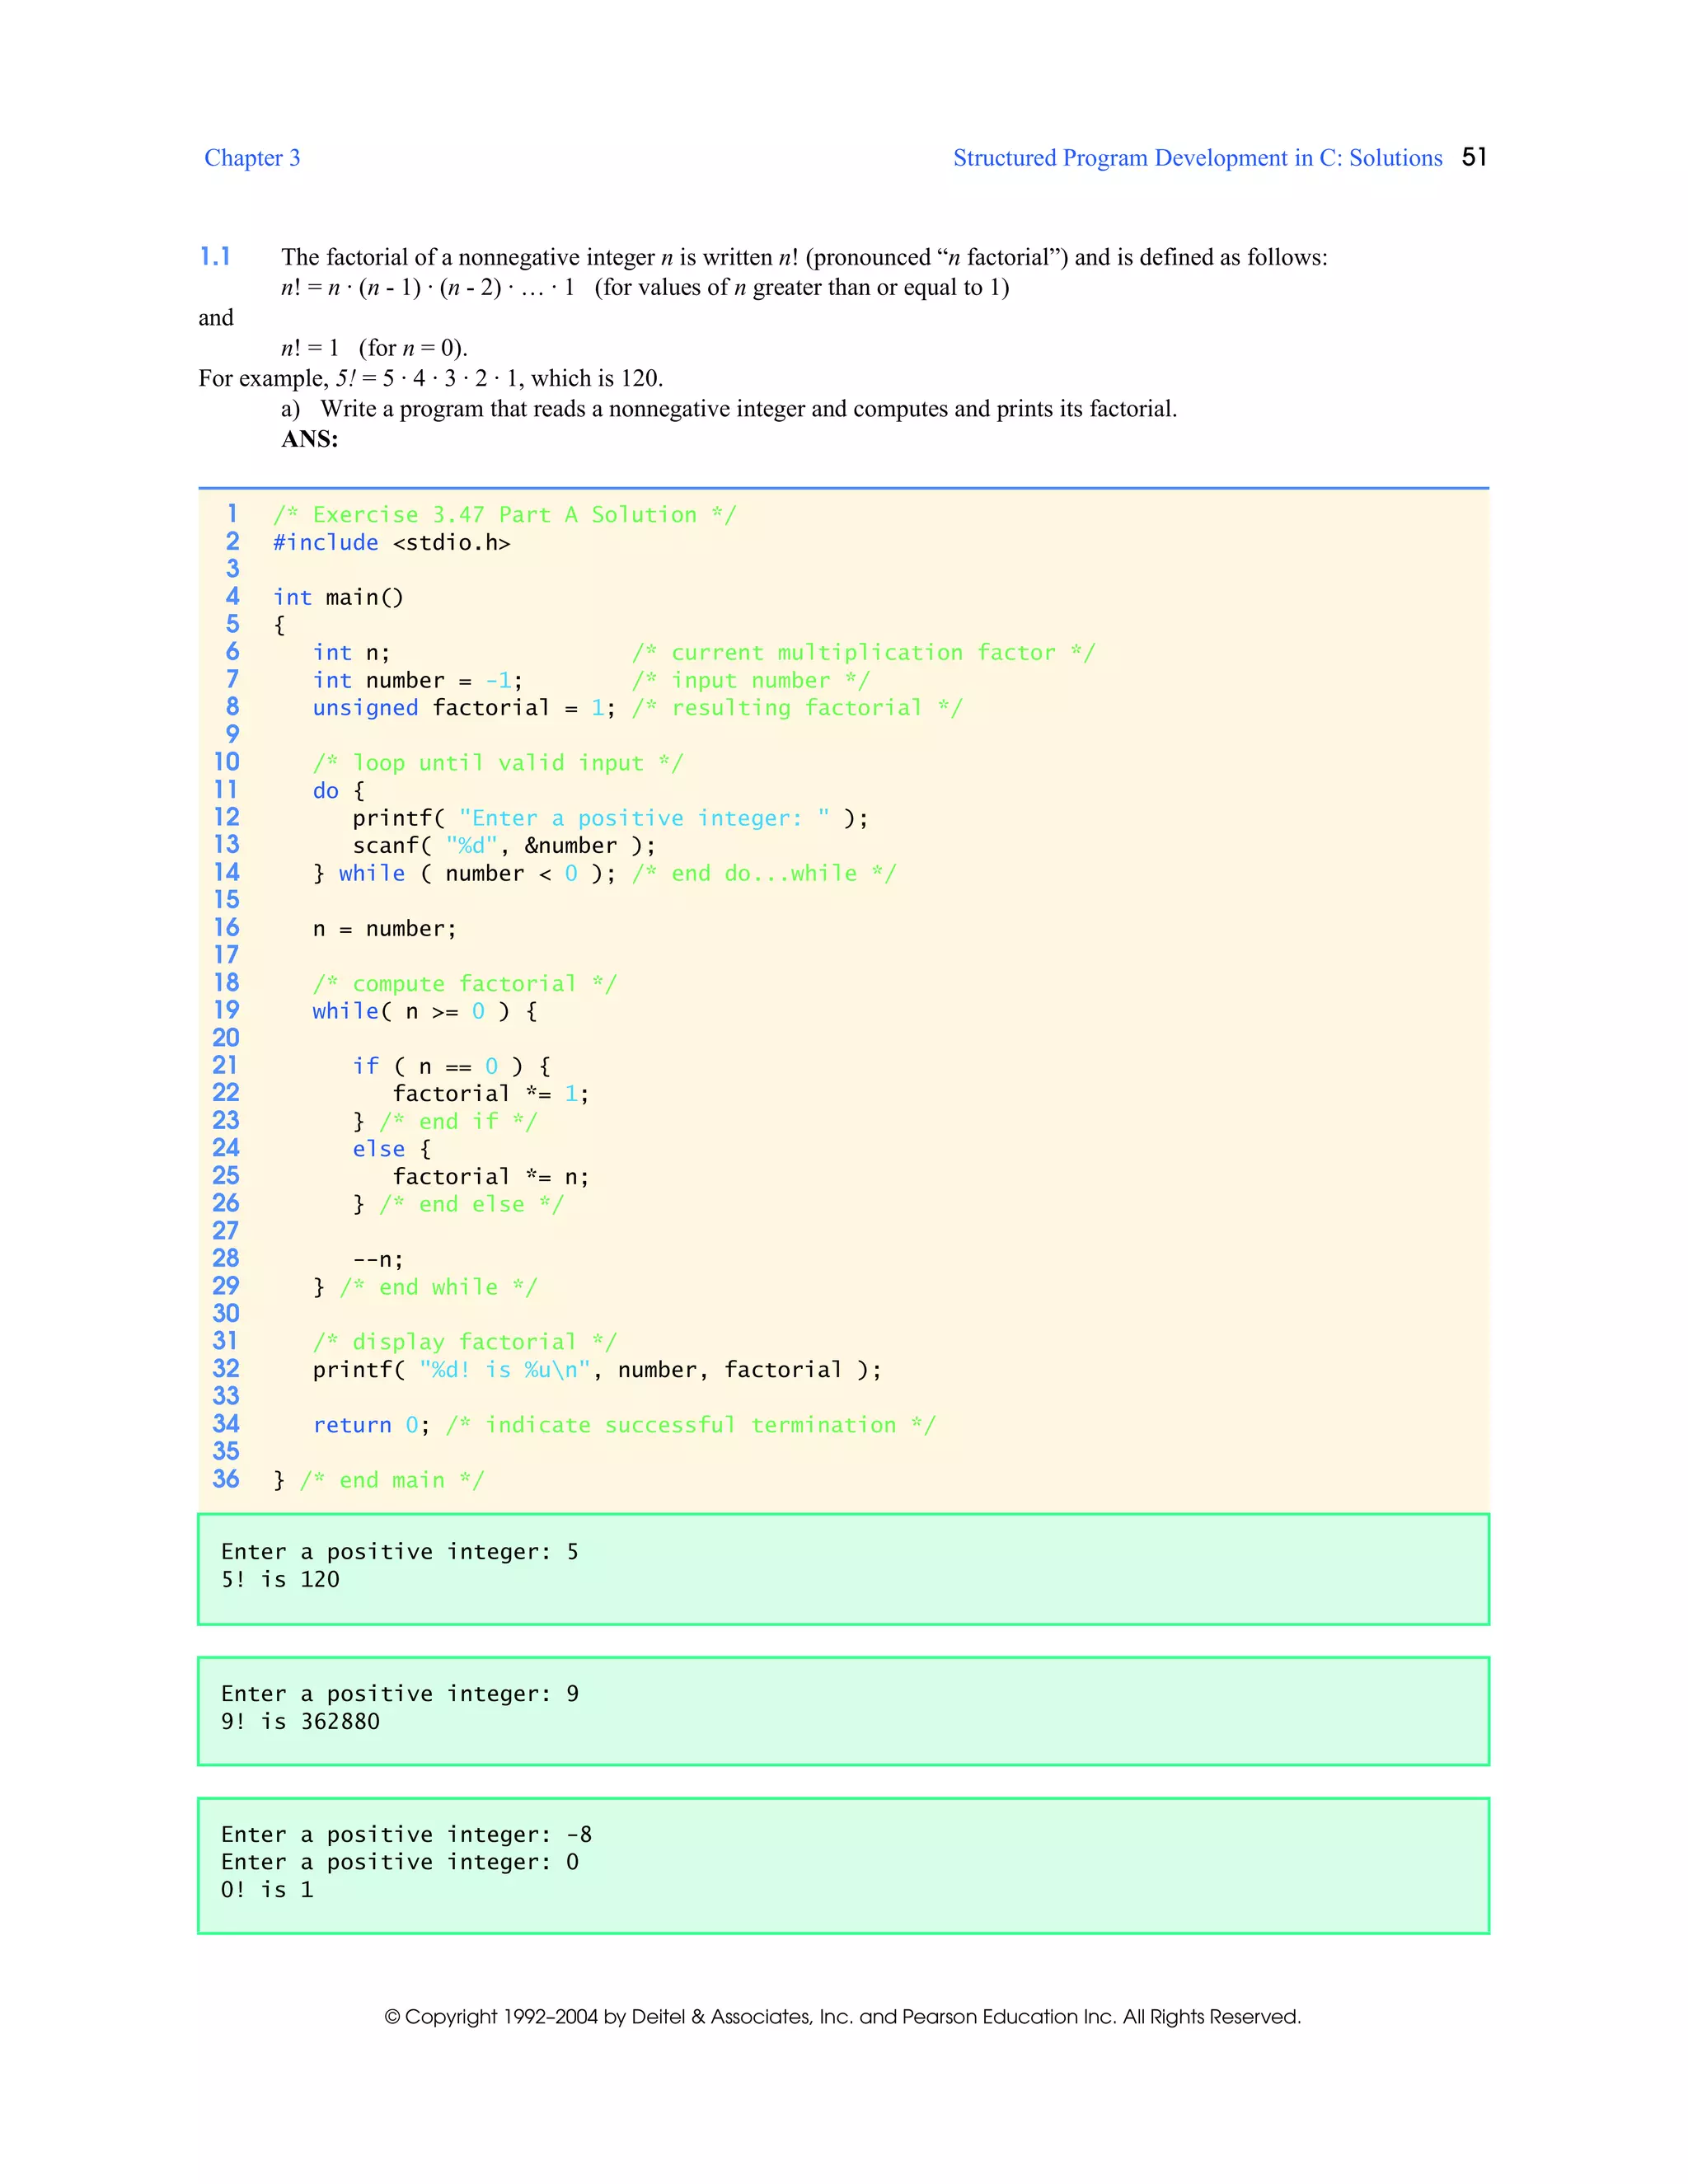Image resolution: width=1688 pixels, height=2184 pixels.
Task: Click the 'Chapter 3' header text
Action: pyautogui.click(x=252, y=158)
